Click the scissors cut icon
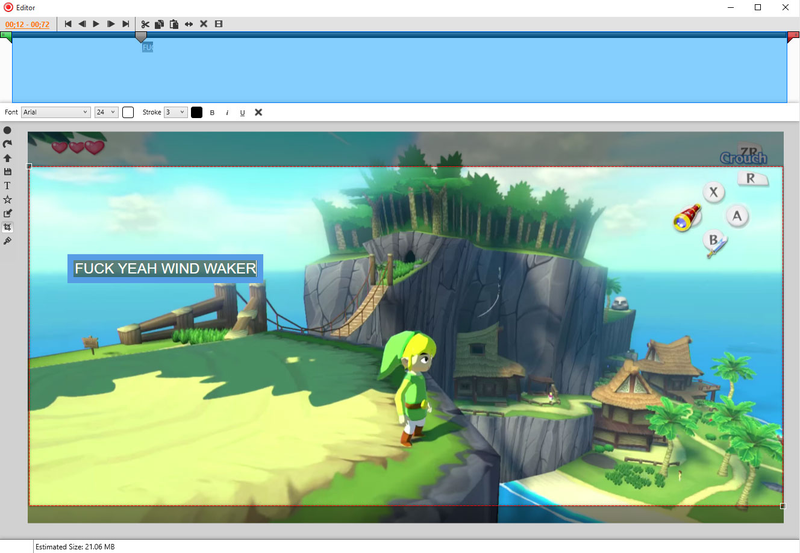 tap(145, 24)
